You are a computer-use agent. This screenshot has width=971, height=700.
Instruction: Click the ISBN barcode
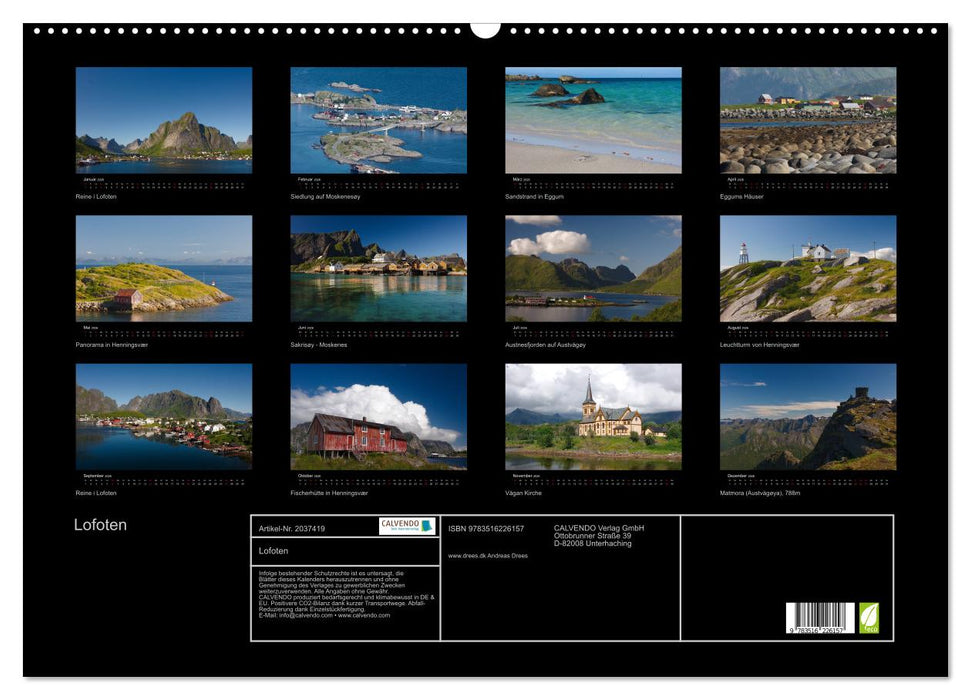pos(822,618)
